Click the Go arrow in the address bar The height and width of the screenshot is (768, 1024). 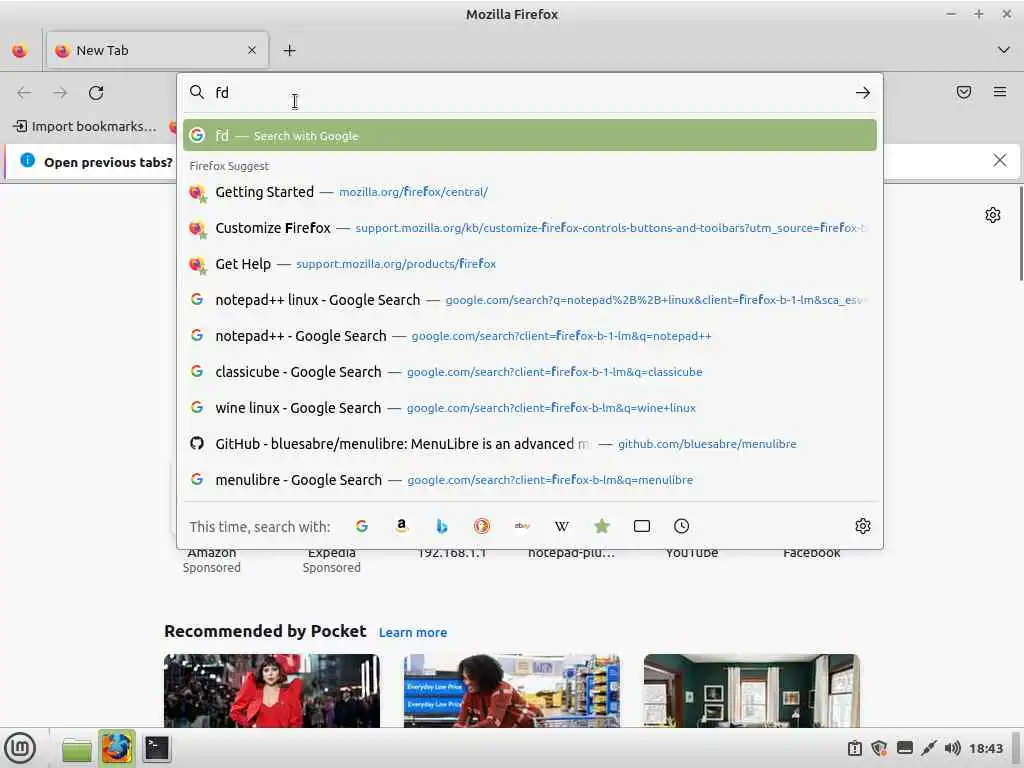point(863,93)
